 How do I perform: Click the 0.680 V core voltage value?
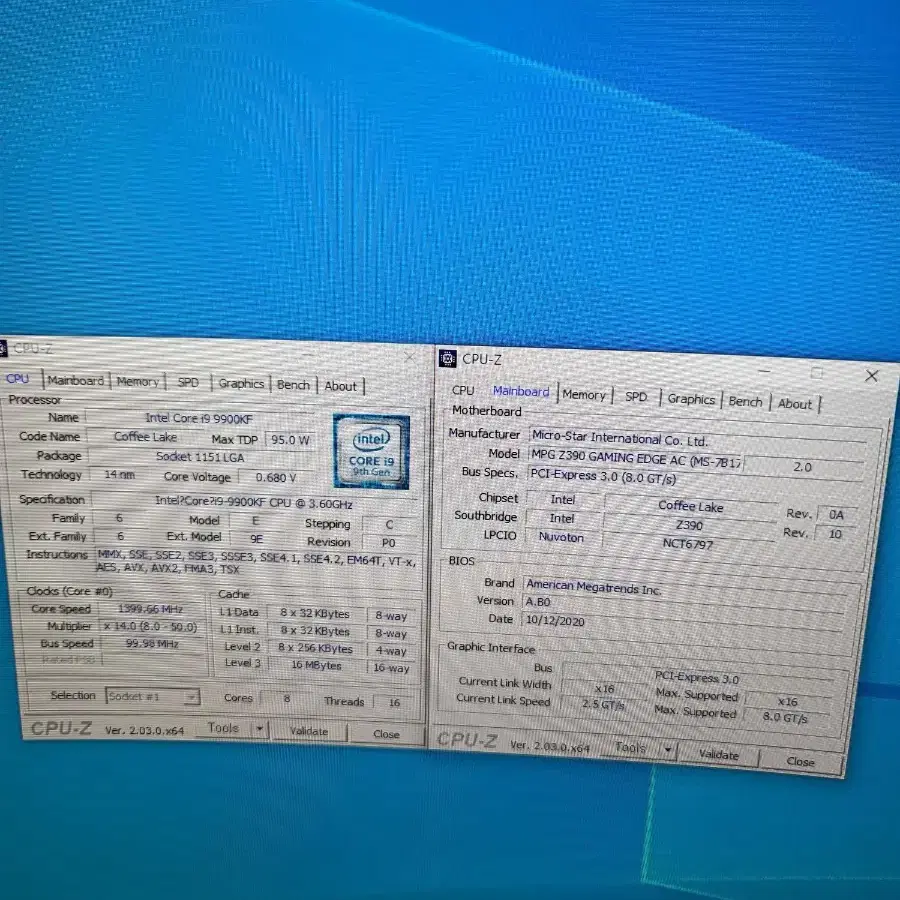tap(276, 478)
